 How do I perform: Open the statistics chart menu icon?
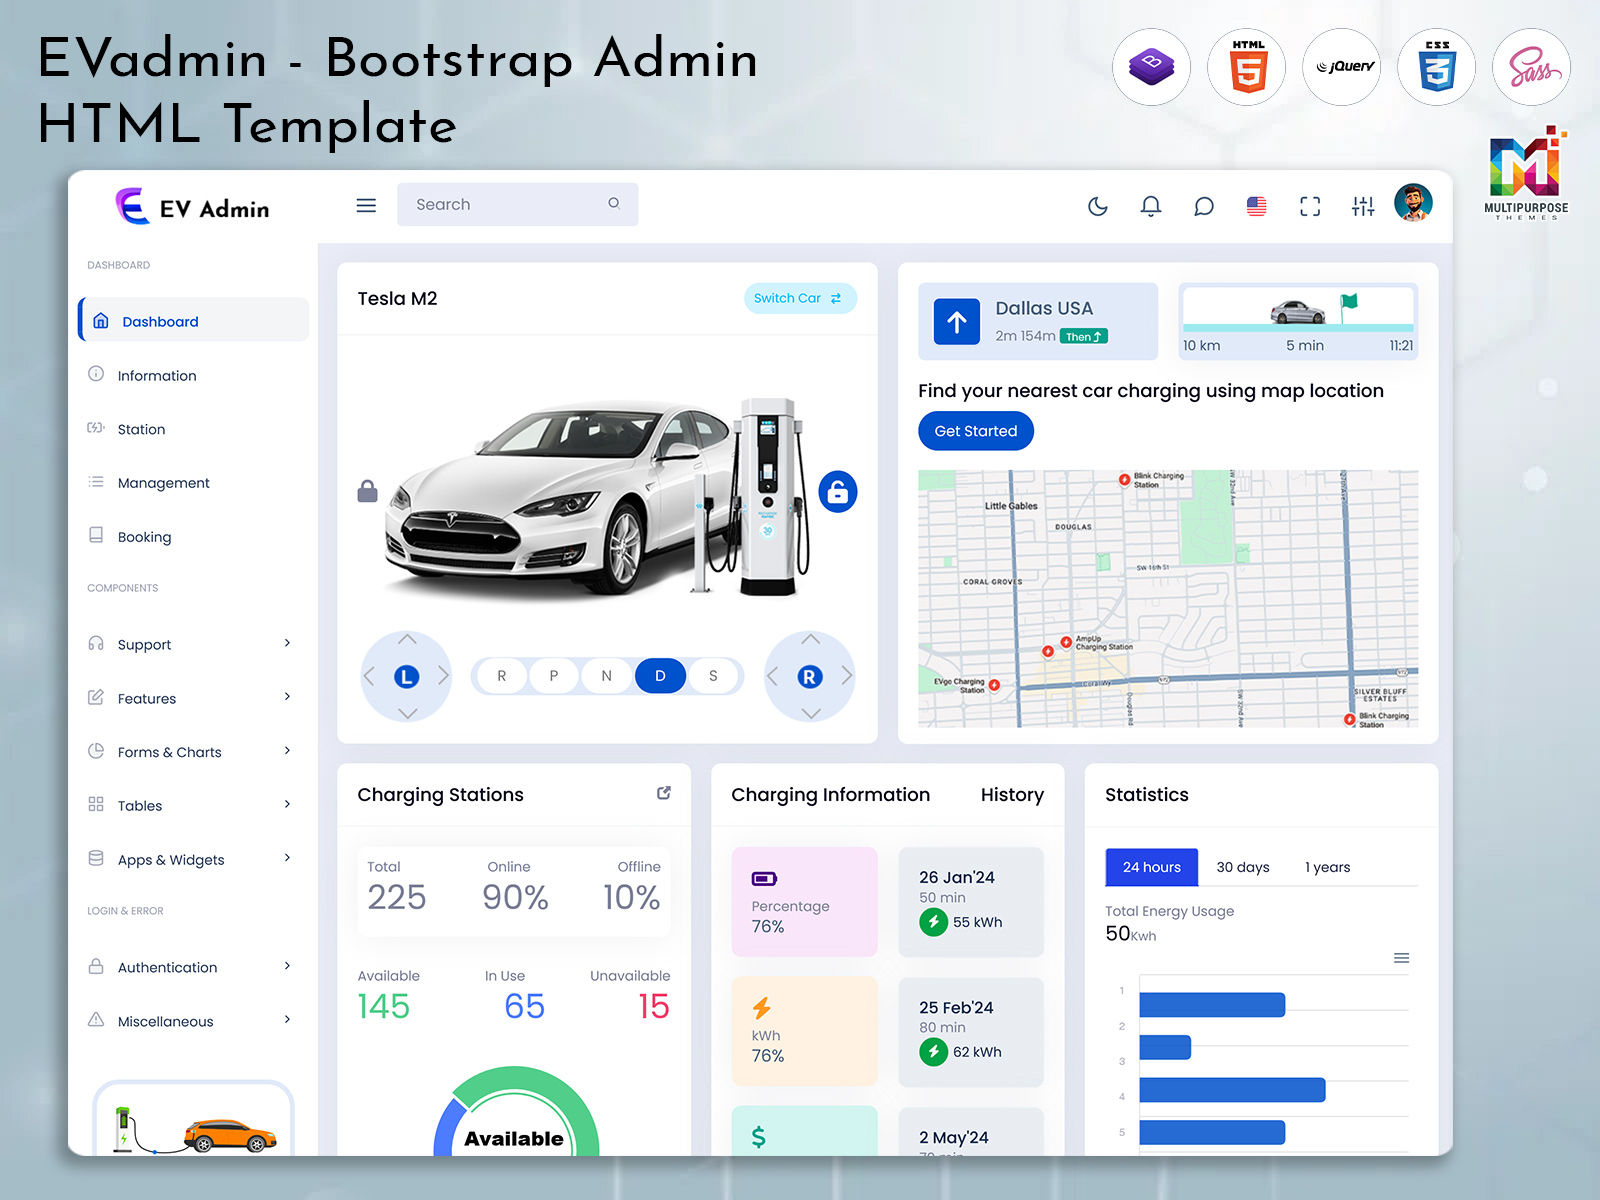pyautogui.click(x=1402, y=958)
